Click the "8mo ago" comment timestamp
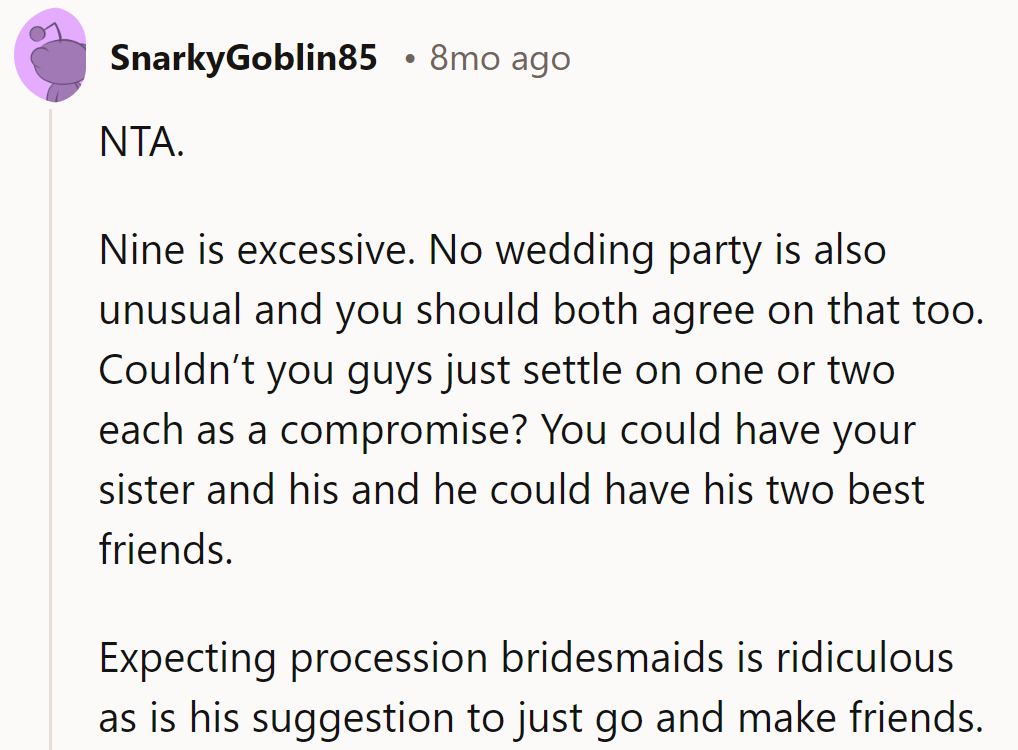The width and height of the screenshot is (1018, 750). click(x=500, y=59)
